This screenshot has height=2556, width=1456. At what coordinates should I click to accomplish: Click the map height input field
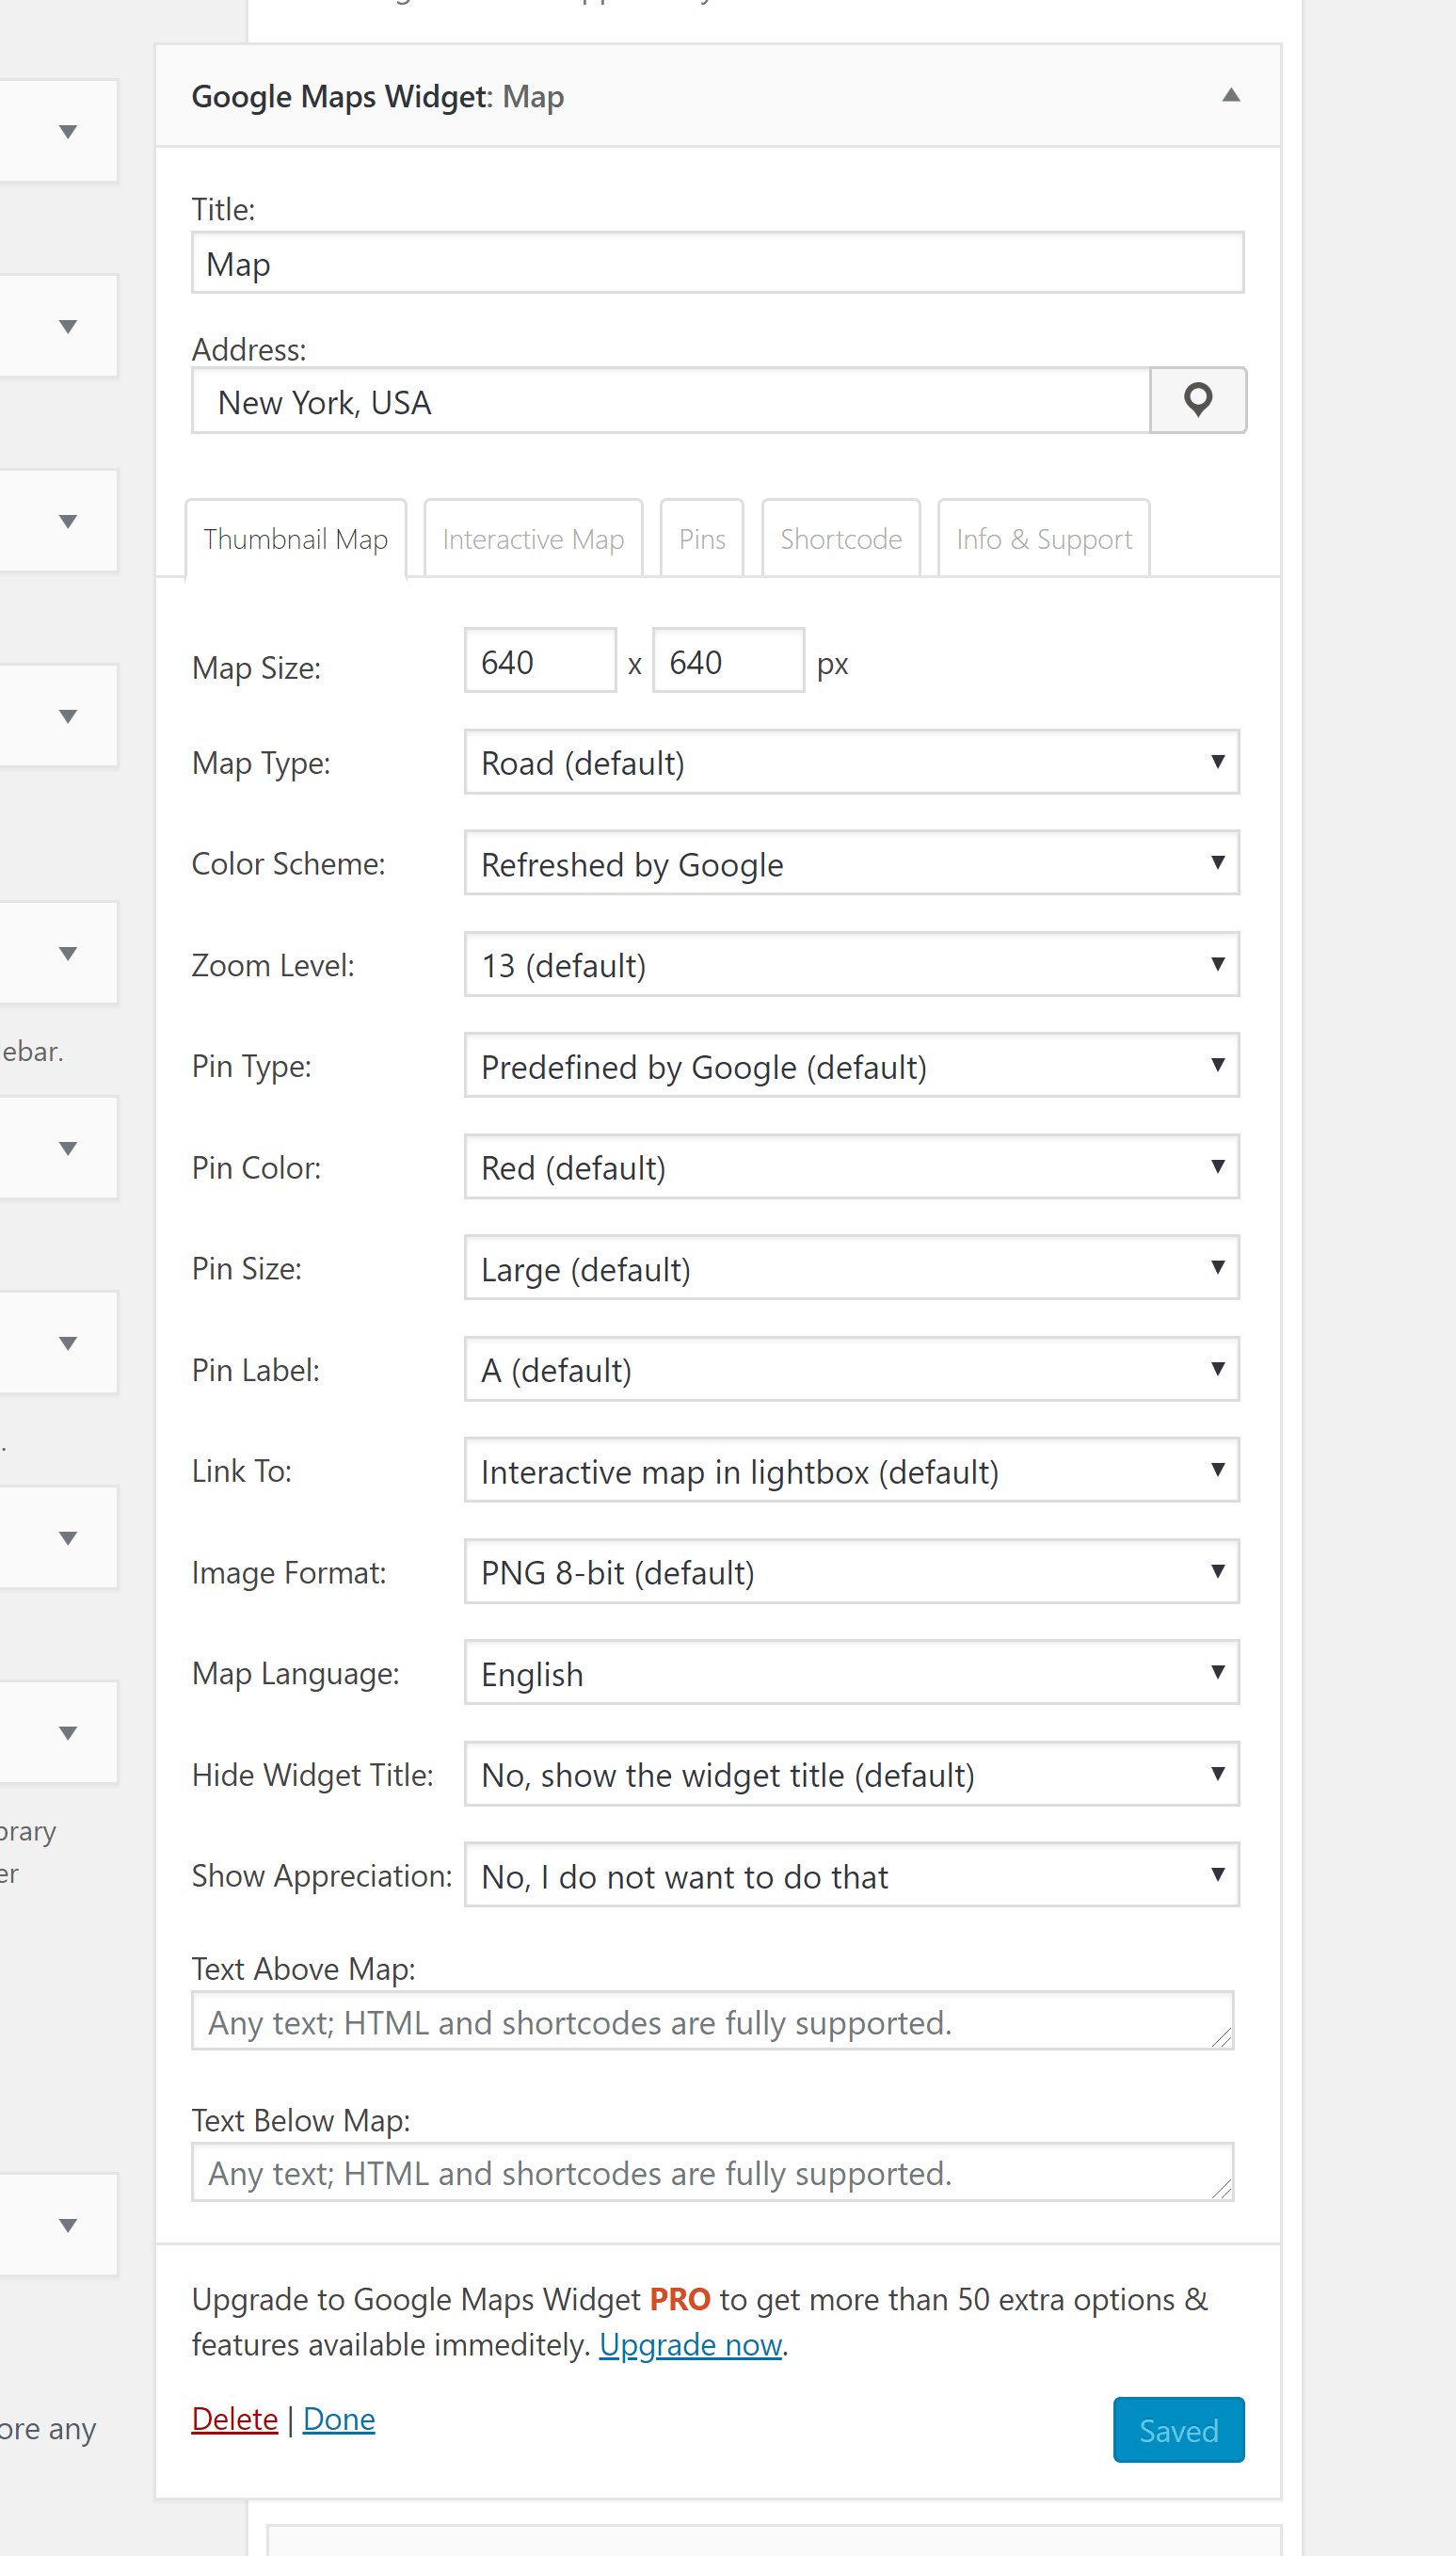pos(728,661)
